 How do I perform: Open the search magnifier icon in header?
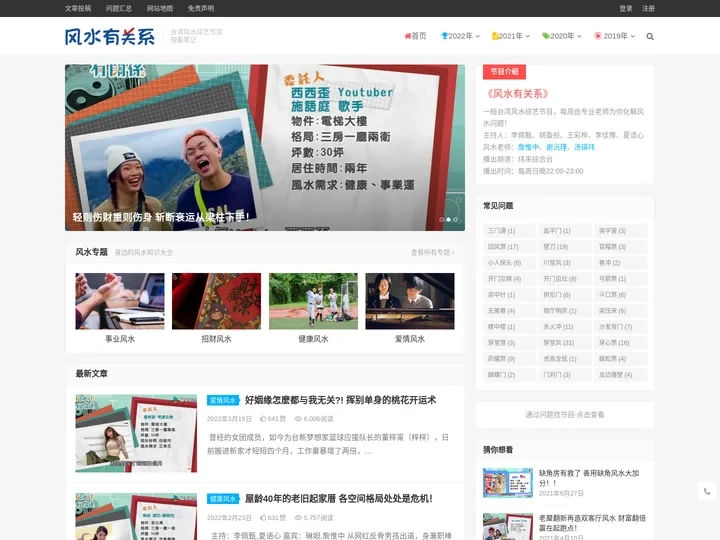[650, 36]
